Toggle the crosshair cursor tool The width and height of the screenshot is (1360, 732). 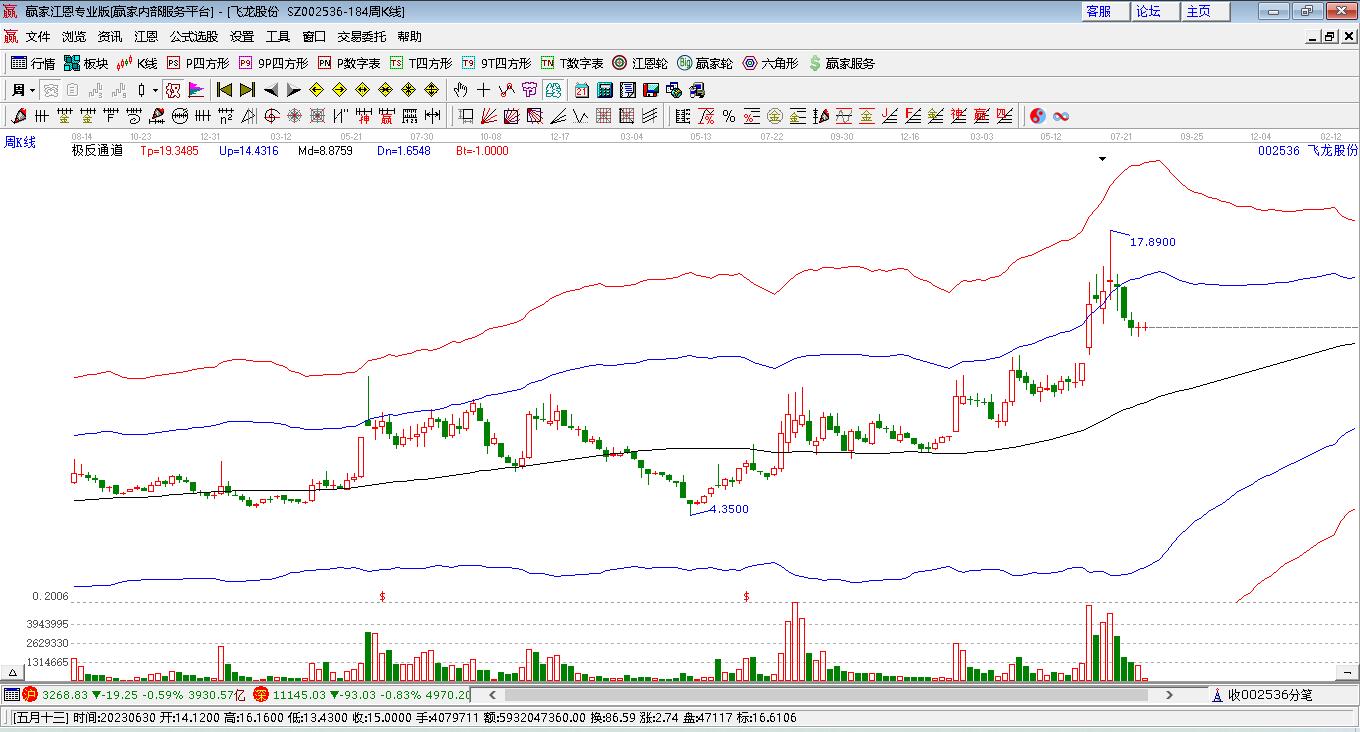pos(484,90)
